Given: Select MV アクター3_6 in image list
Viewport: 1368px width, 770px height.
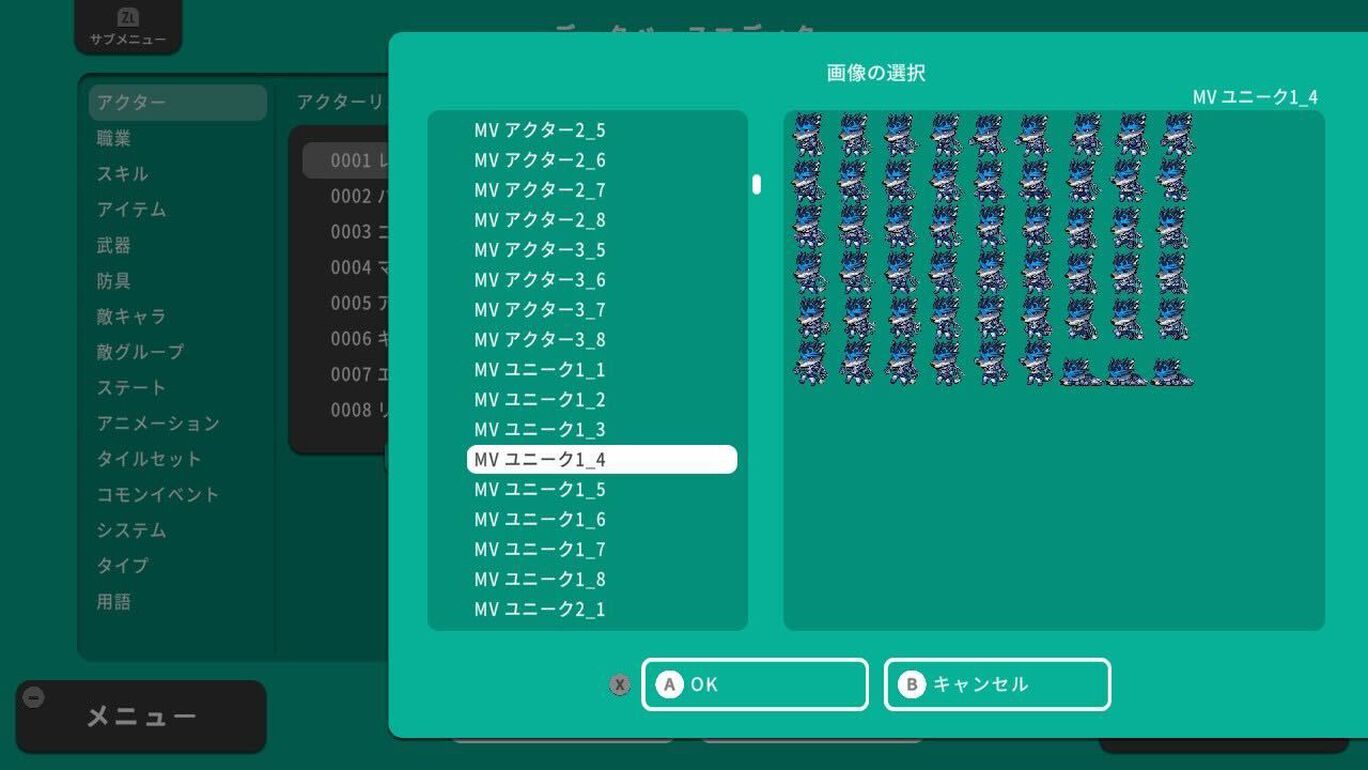Looking at the screenshot, I should pos(602,280).
